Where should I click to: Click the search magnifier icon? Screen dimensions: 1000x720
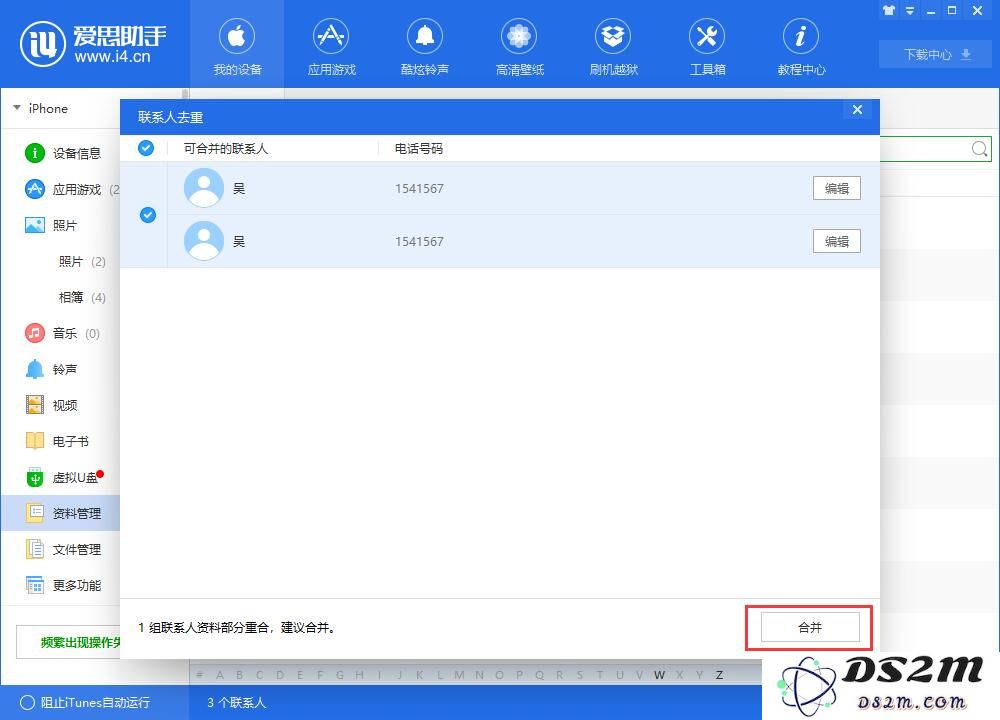(x=980, y=149)
